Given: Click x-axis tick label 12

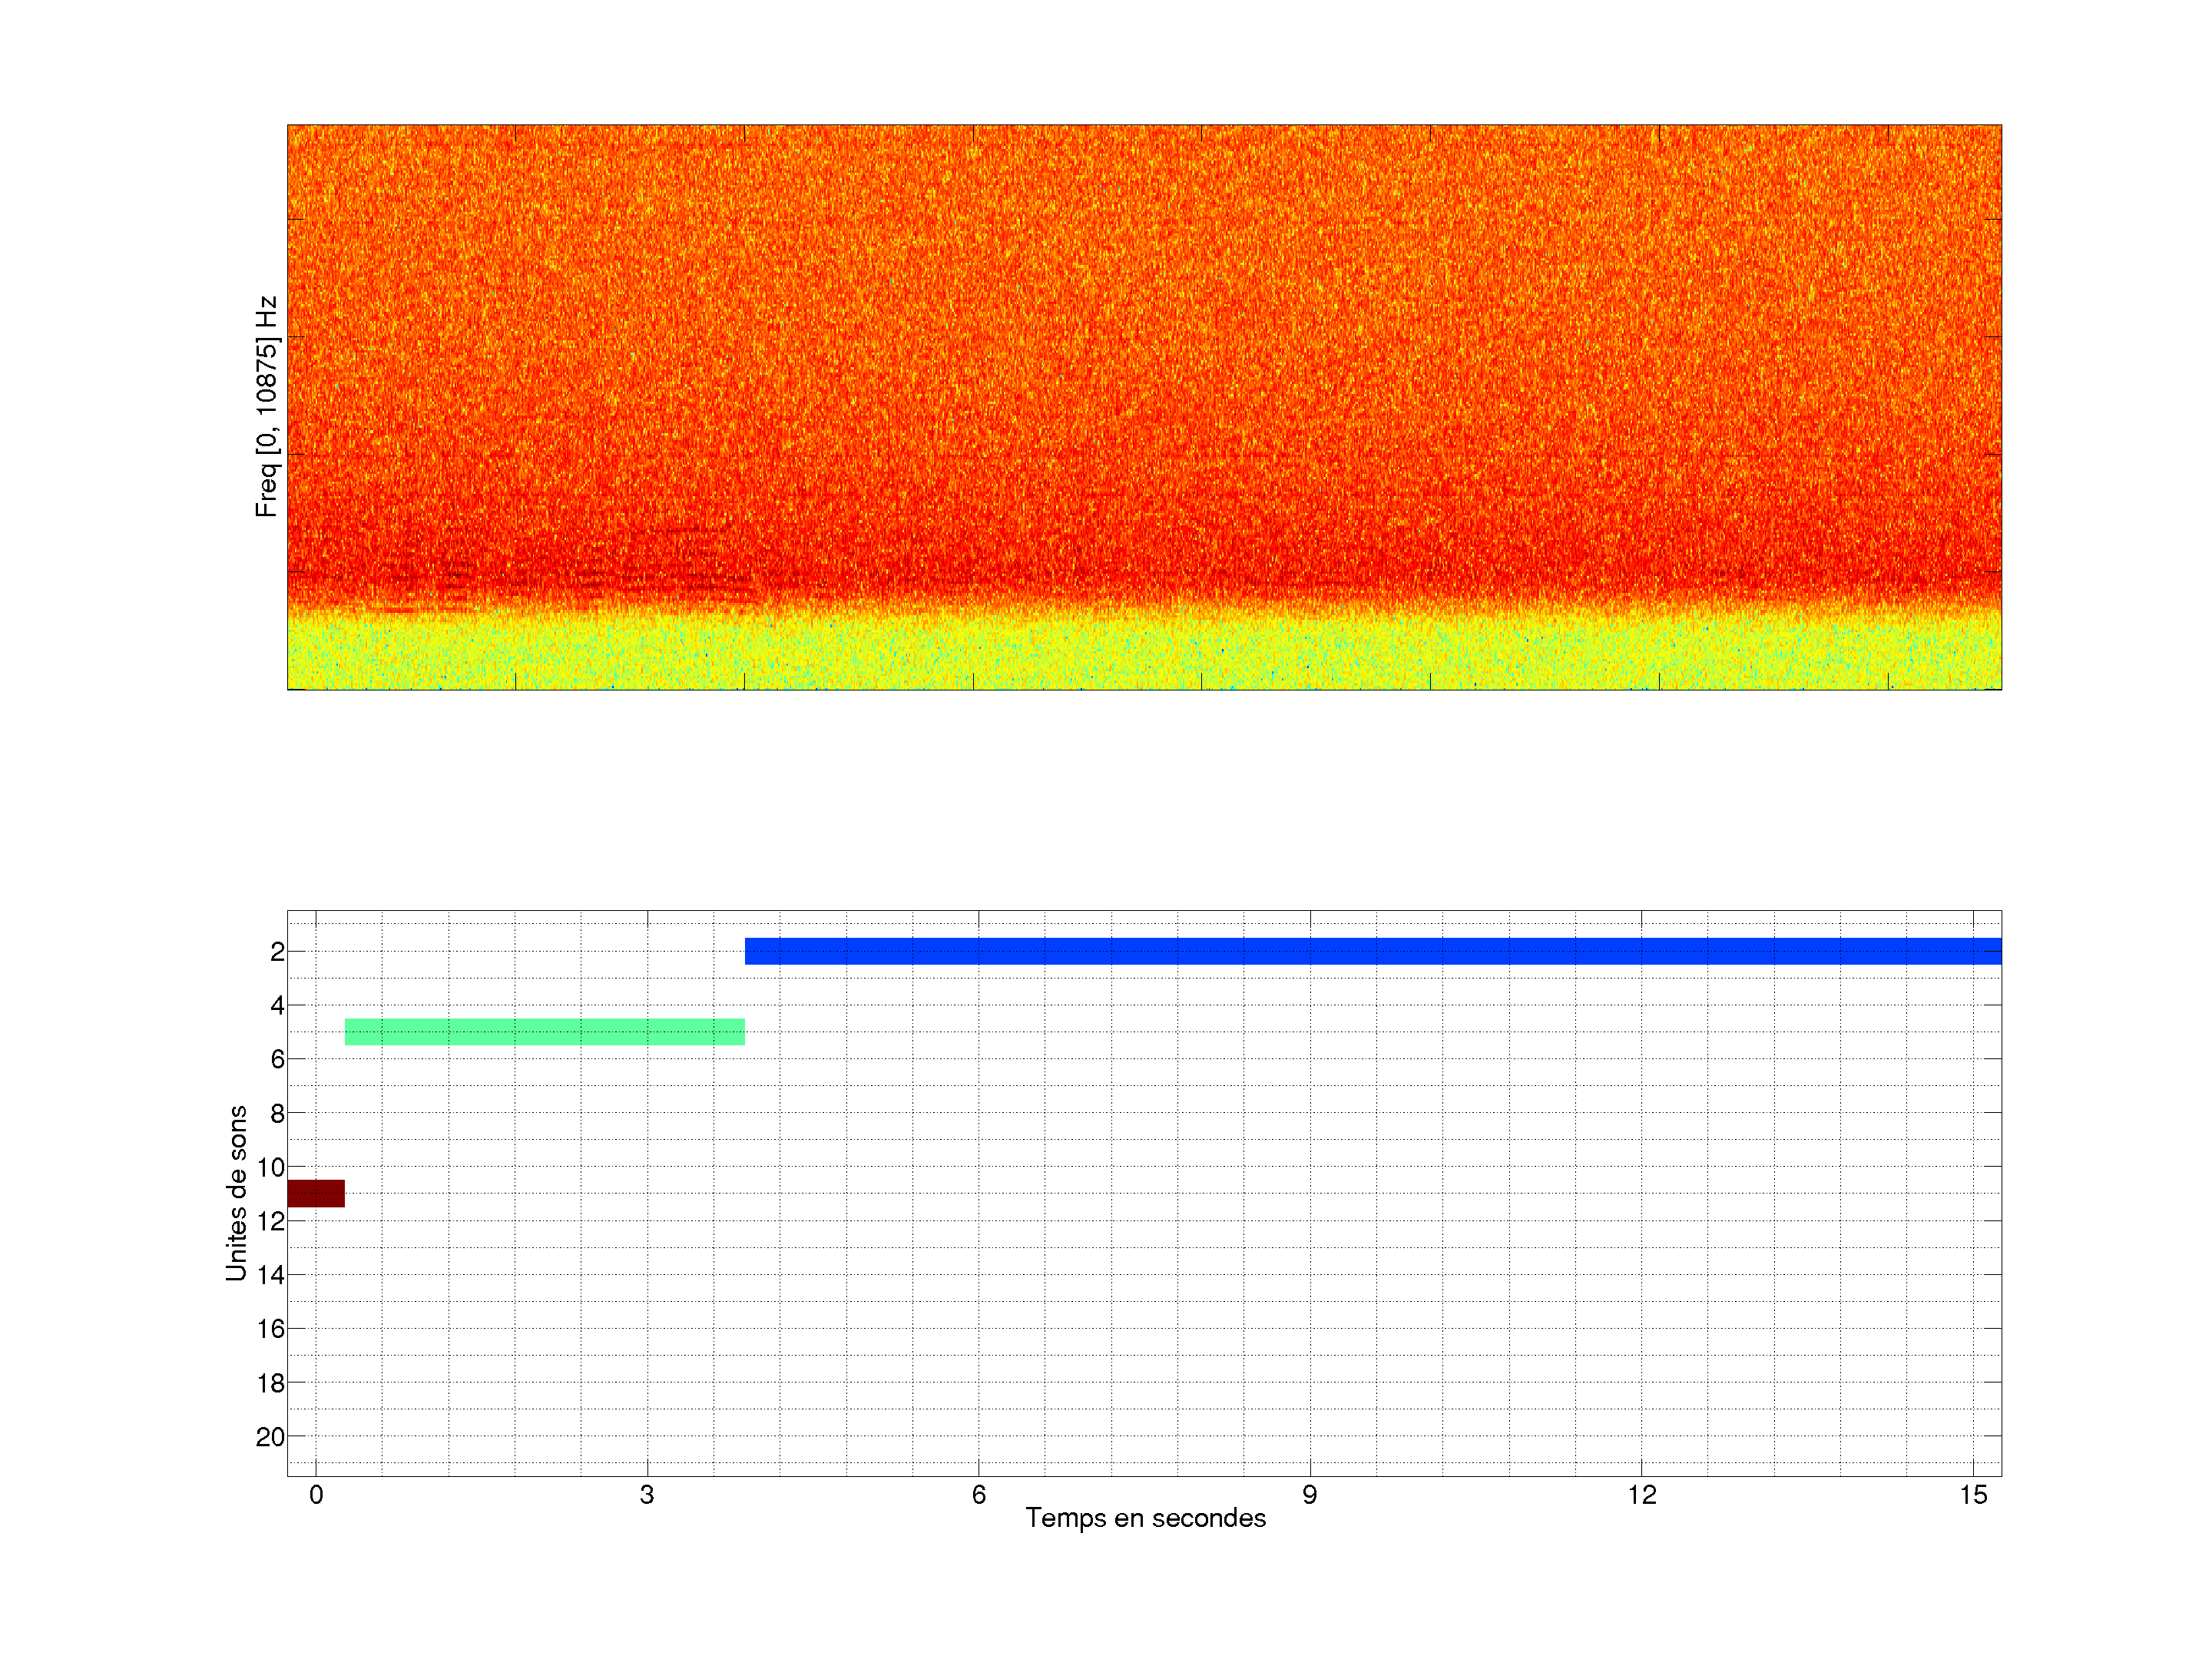Looking at the screenshot, I should pyautogui.click(x=1641, y=1495).
